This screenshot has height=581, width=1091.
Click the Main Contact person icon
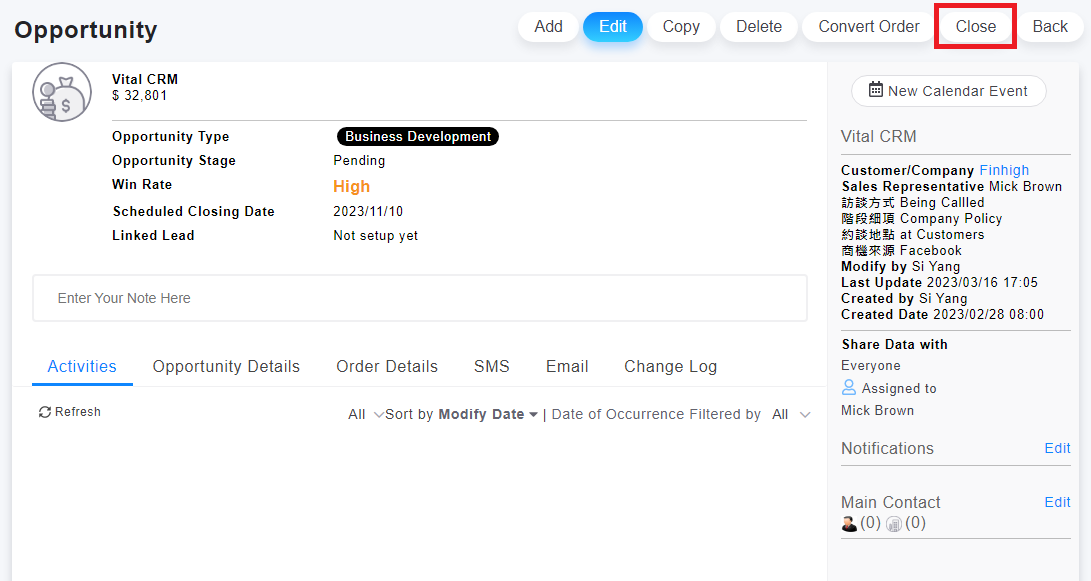(849, 523)
